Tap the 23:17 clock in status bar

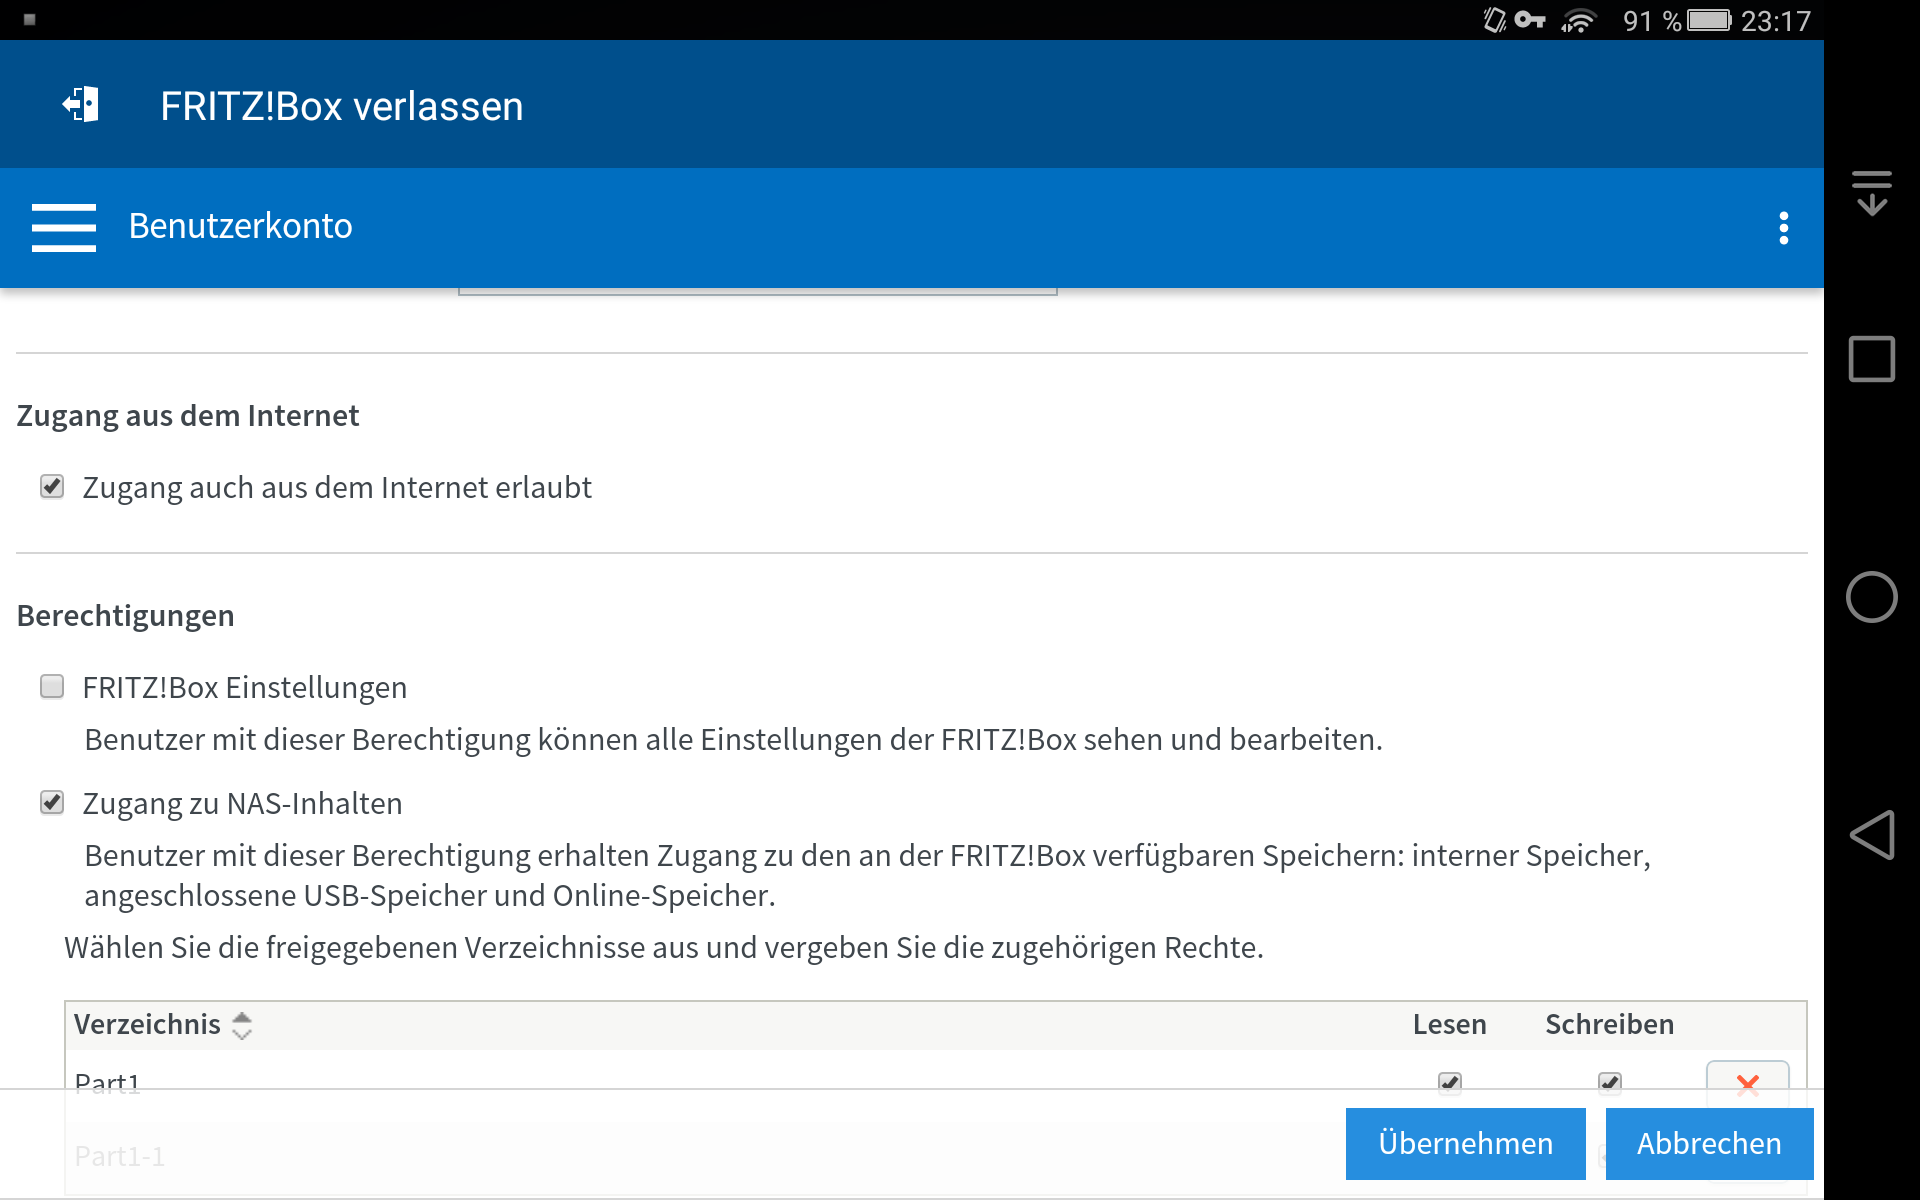point(1776,21)
